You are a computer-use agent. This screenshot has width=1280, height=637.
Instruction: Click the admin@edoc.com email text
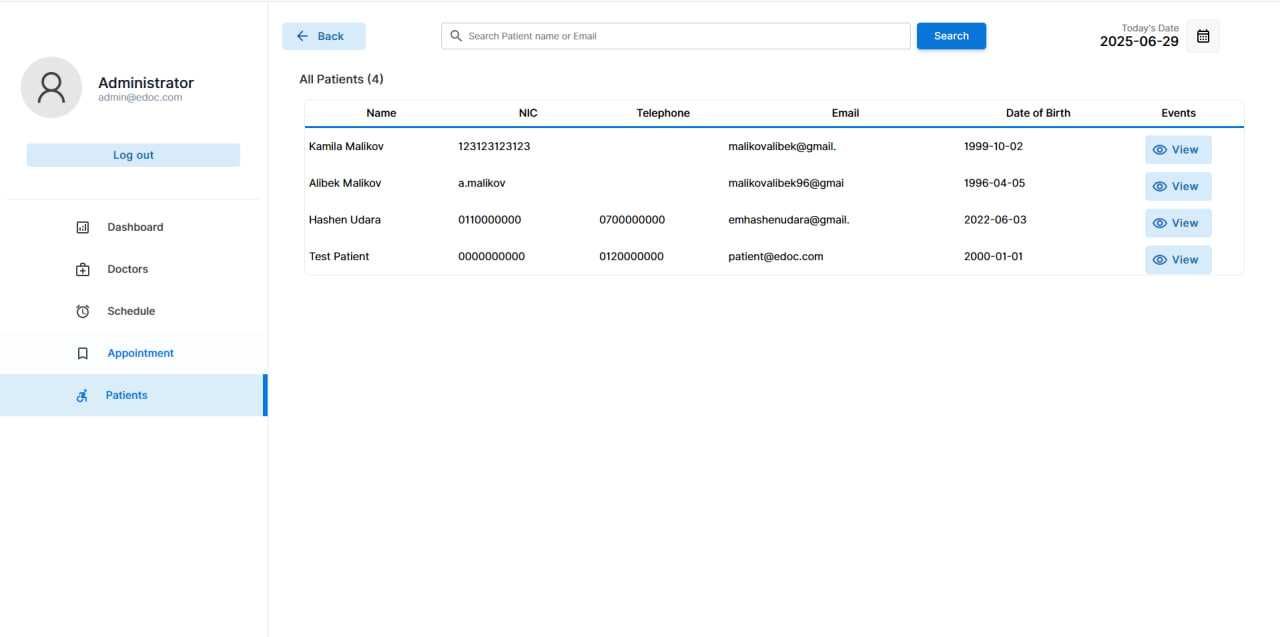click(140, 98)
